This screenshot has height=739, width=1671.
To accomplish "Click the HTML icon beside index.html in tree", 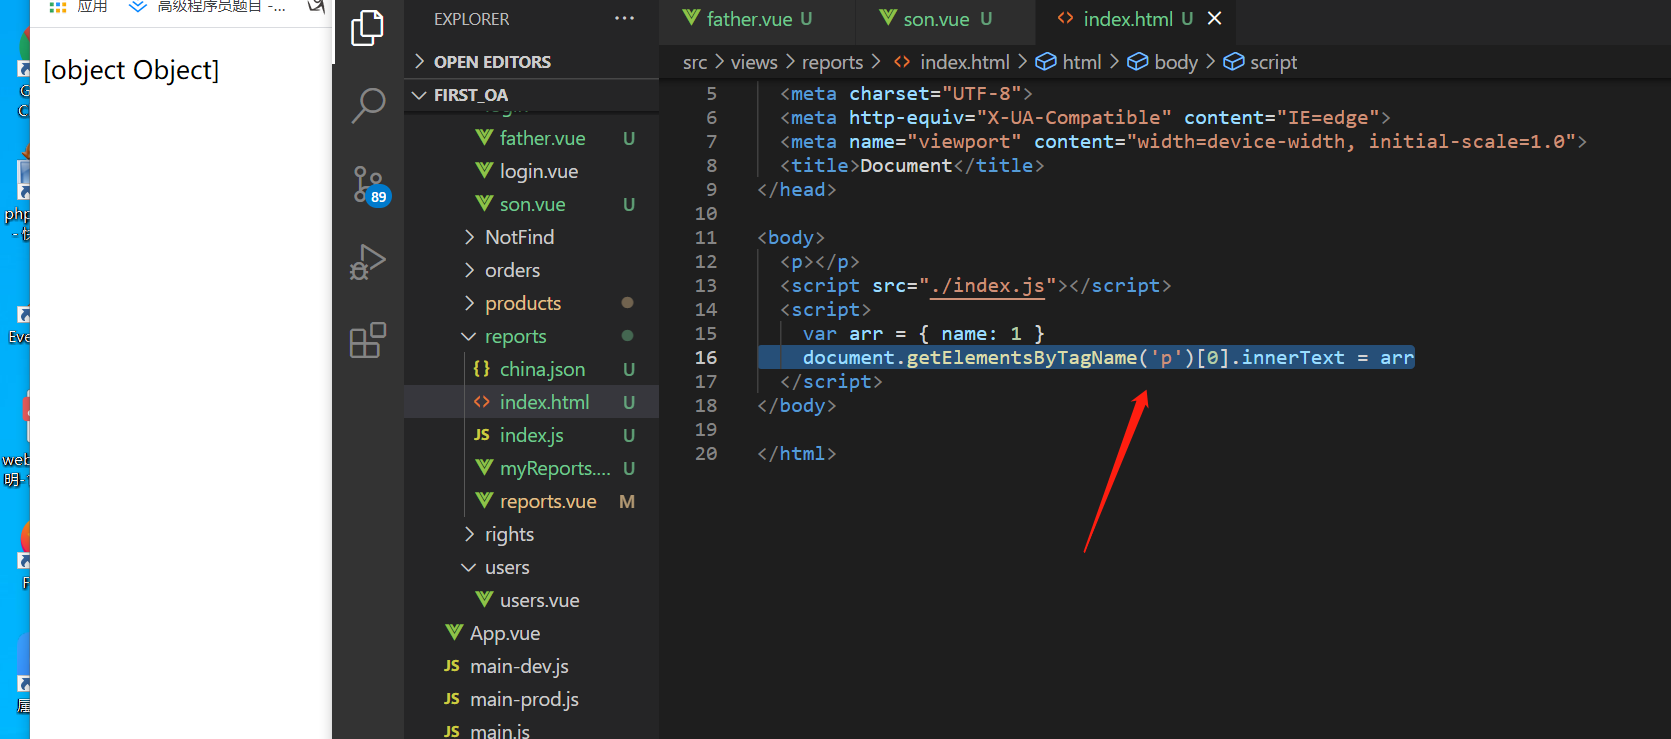I will tap(482, 402).
